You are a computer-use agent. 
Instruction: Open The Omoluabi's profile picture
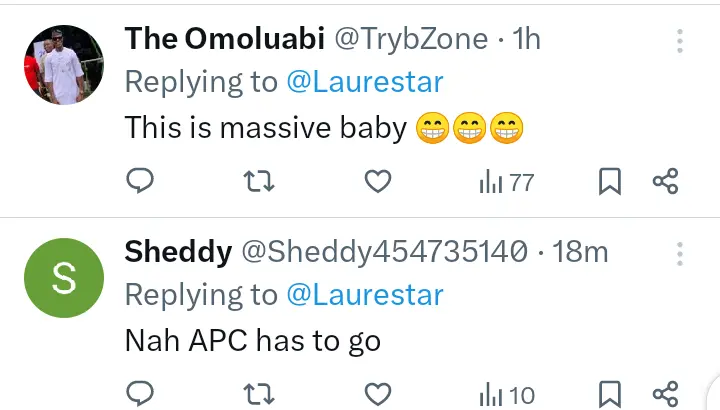(x=63, y=63)
